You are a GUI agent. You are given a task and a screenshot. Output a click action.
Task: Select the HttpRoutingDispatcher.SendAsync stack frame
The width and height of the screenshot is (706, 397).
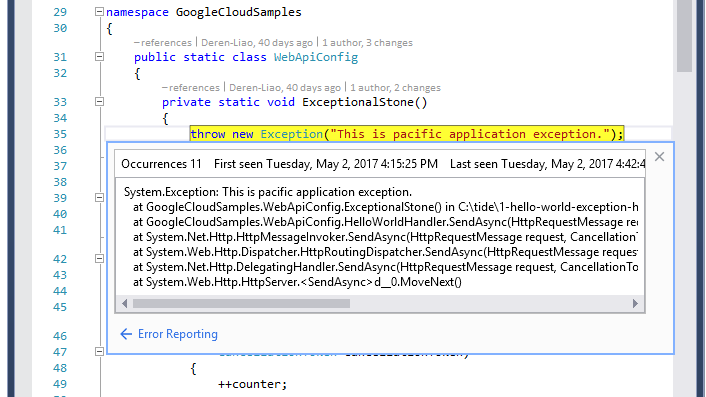point(385,252)
